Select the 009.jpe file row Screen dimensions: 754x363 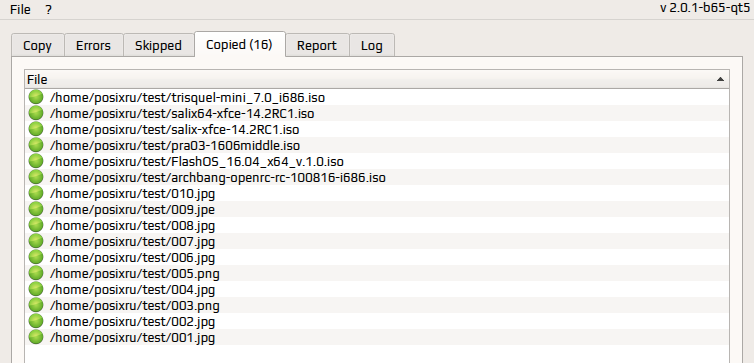click(377, 210)
